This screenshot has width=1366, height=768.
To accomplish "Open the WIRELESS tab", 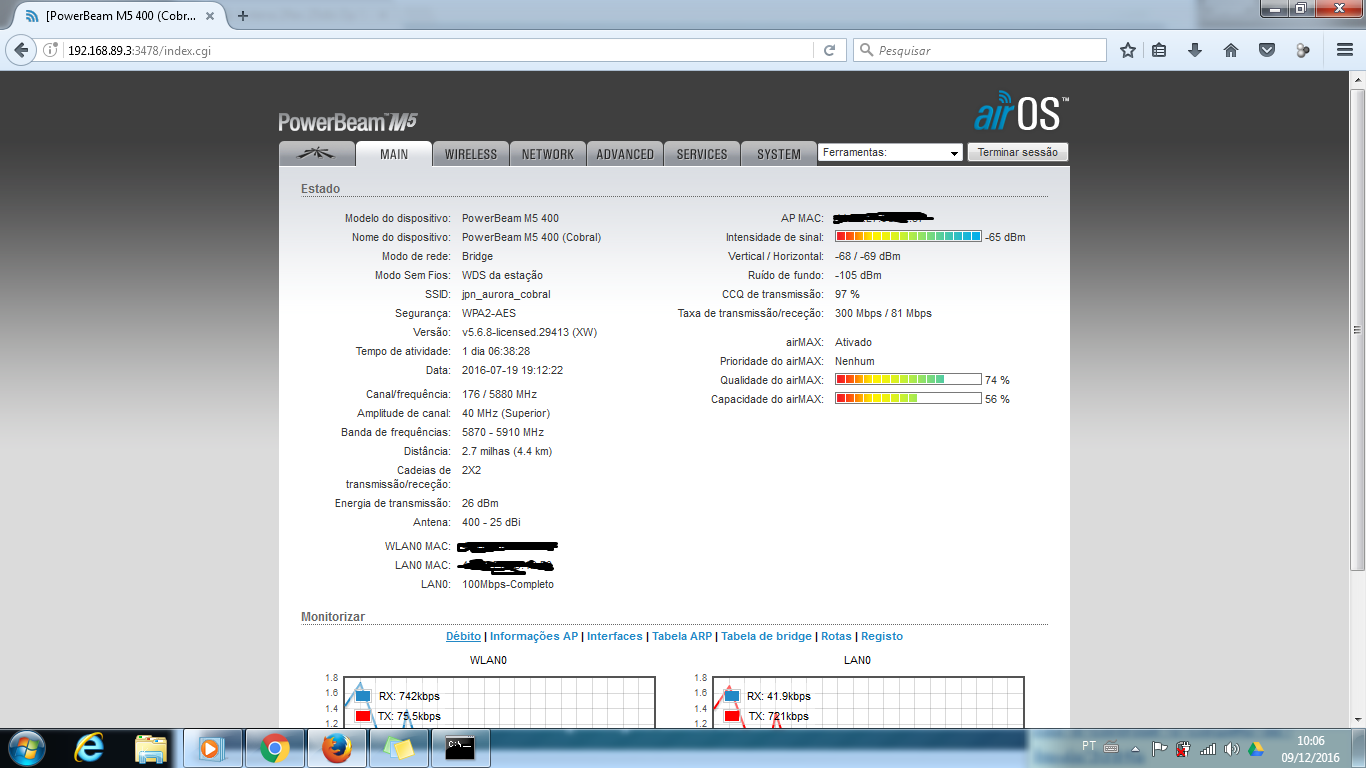I will point(471,154).
